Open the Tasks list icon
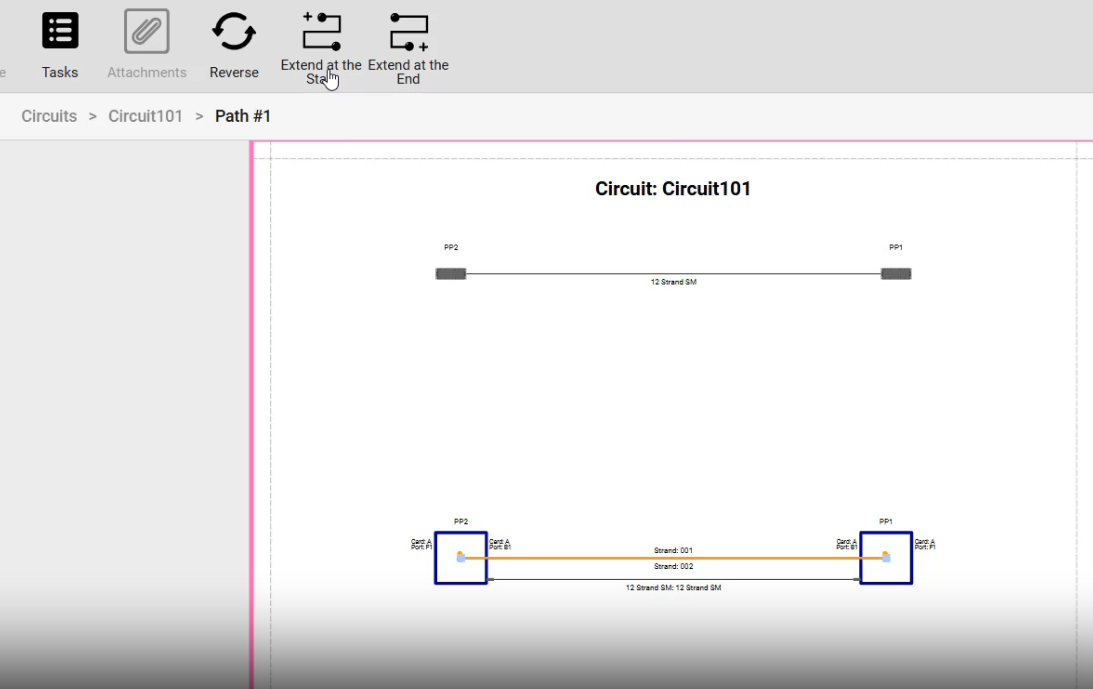1093x689 pixels. 60,31
